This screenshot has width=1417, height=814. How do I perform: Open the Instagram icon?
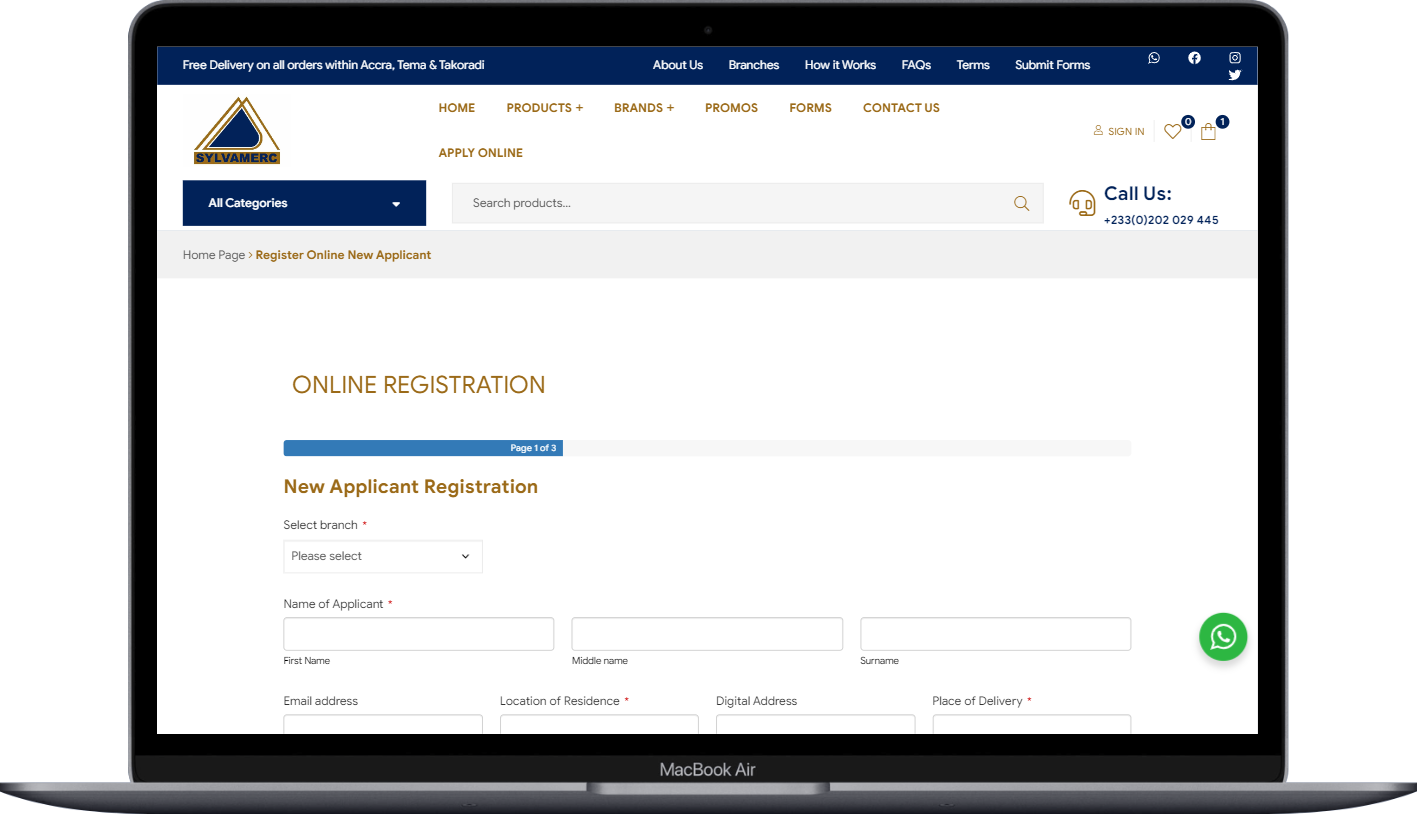coord(1235,58)
